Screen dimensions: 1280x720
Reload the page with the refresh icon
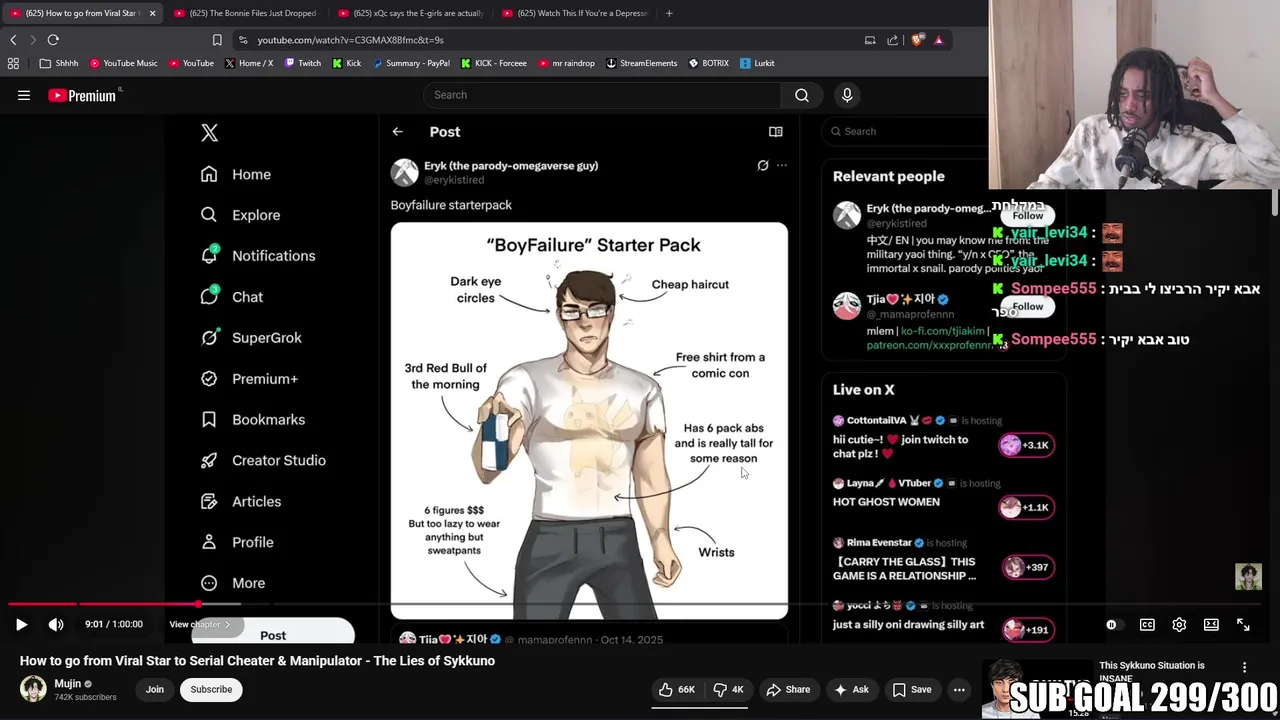[x=53, y=40]
